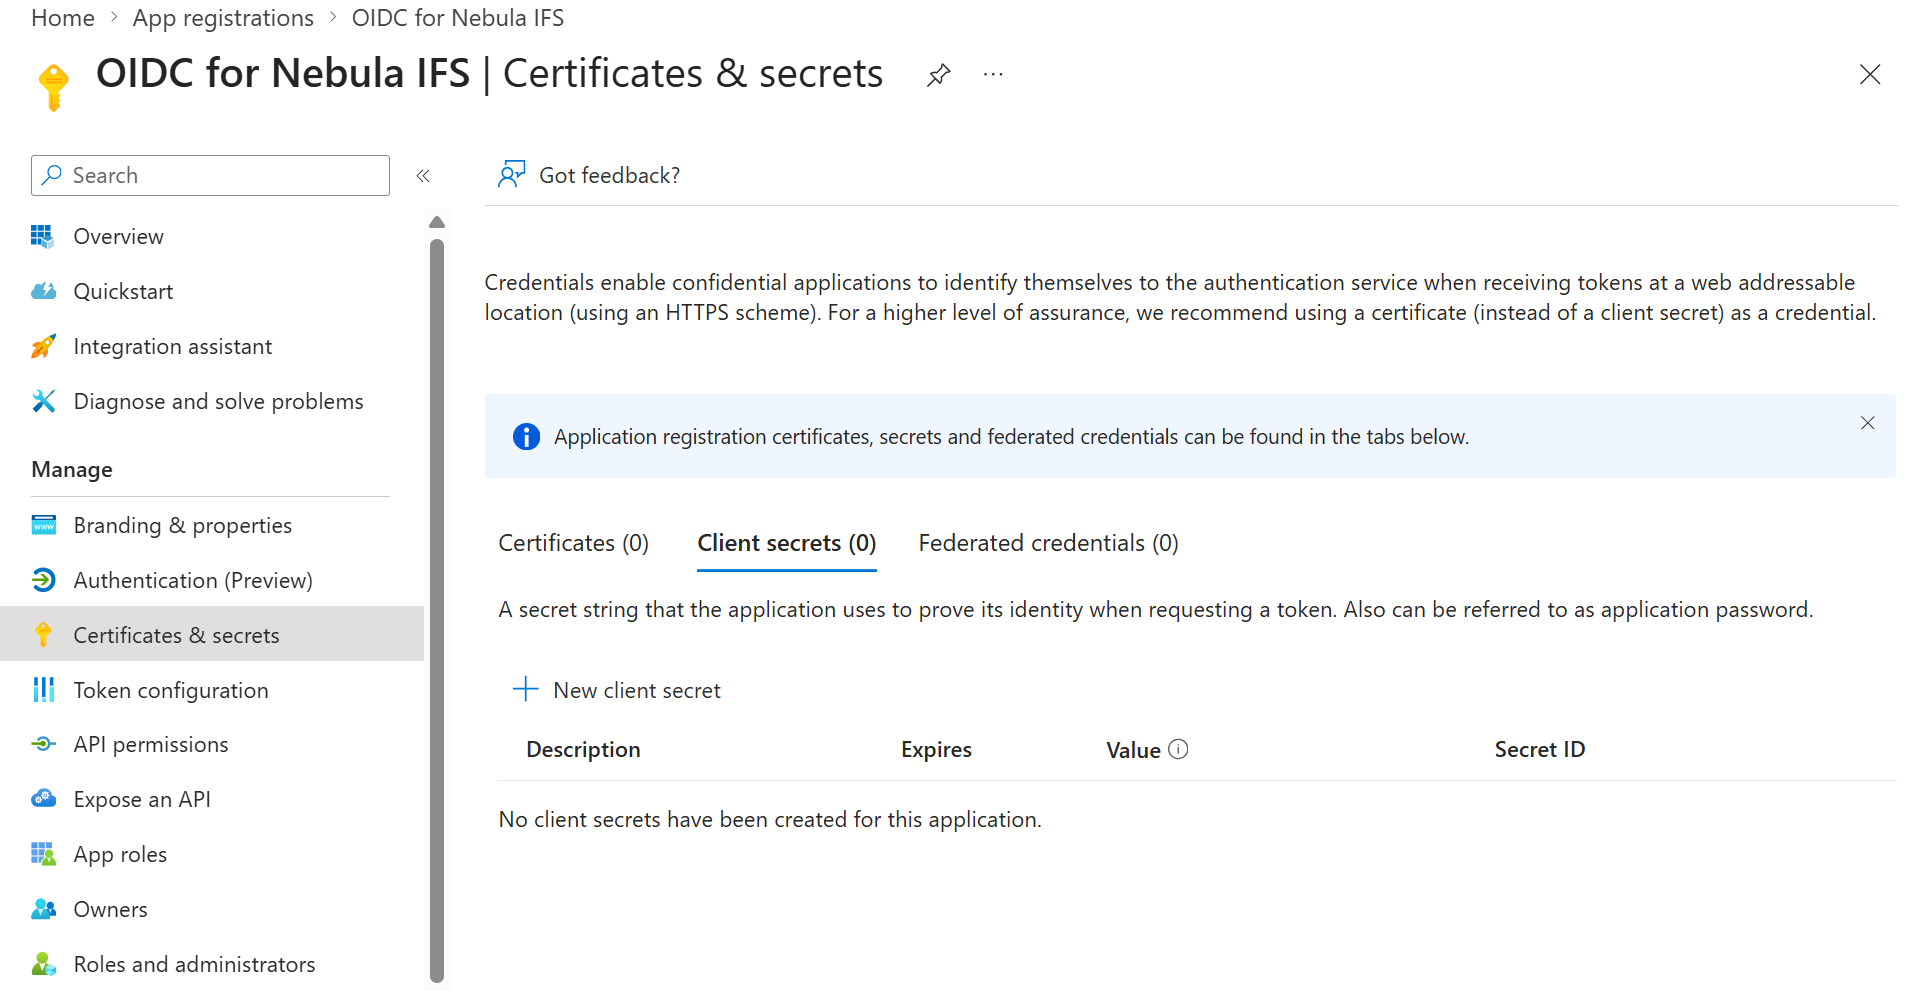1916x991 pixels.
Task: Navigate to Authentication (Preview)
Action: click(x=193, y=580)
